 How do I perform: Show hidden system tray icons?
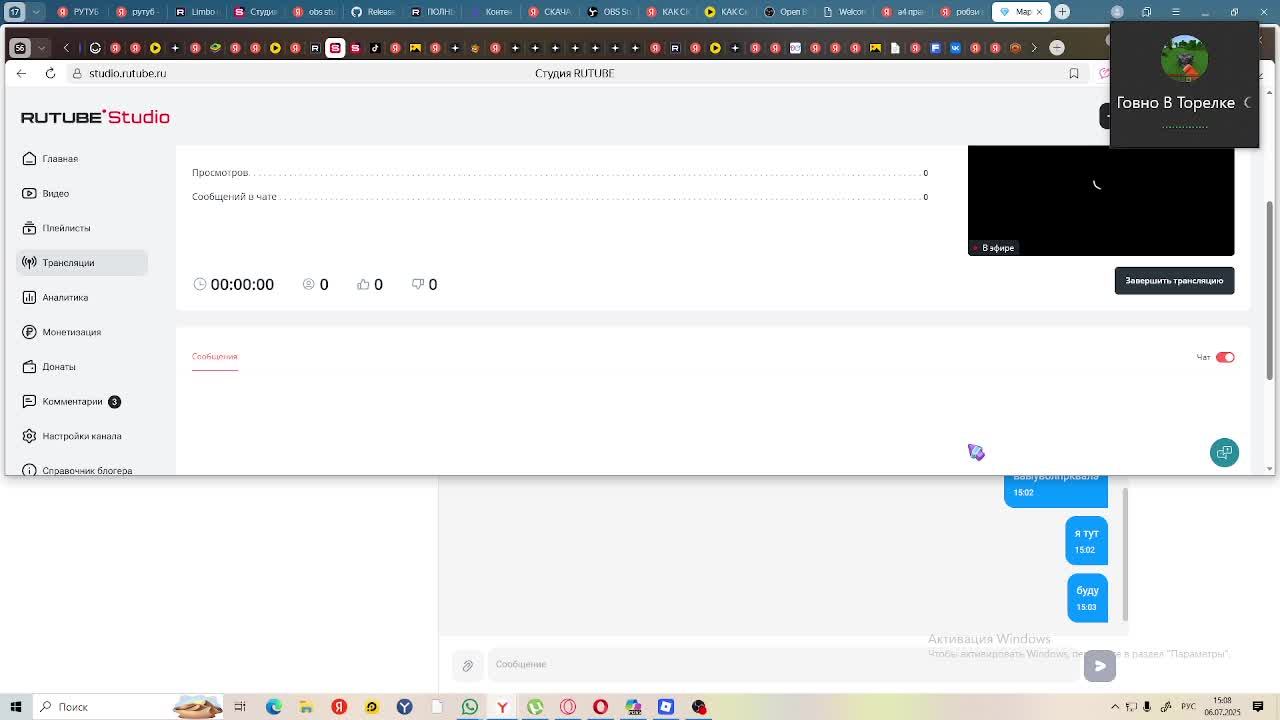coord(1113,707)
